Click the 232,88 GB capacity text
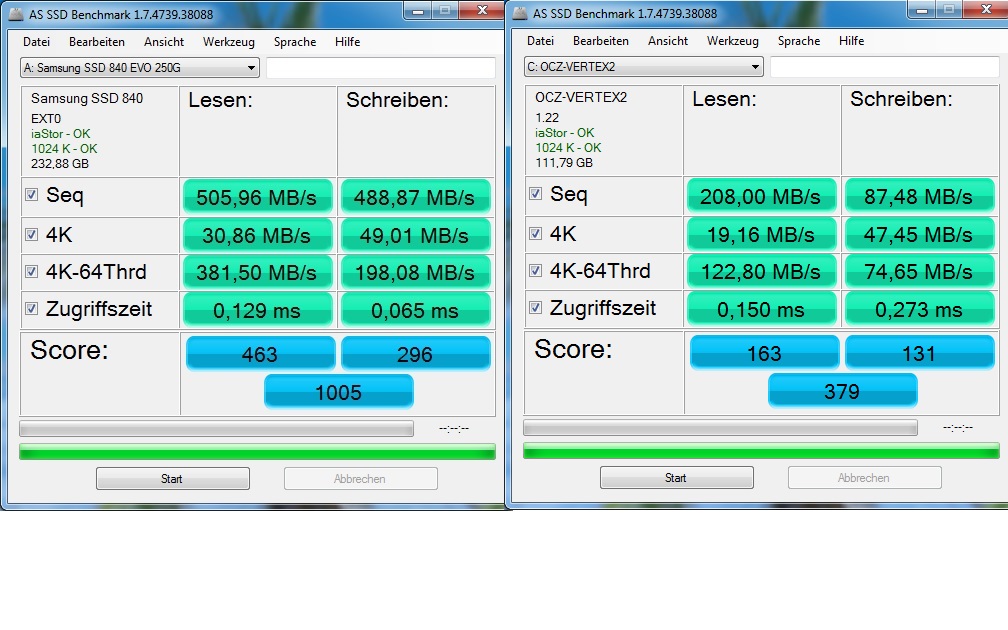Image resolution: width=1008 pixels, height=630 pixels. [60, 163]
